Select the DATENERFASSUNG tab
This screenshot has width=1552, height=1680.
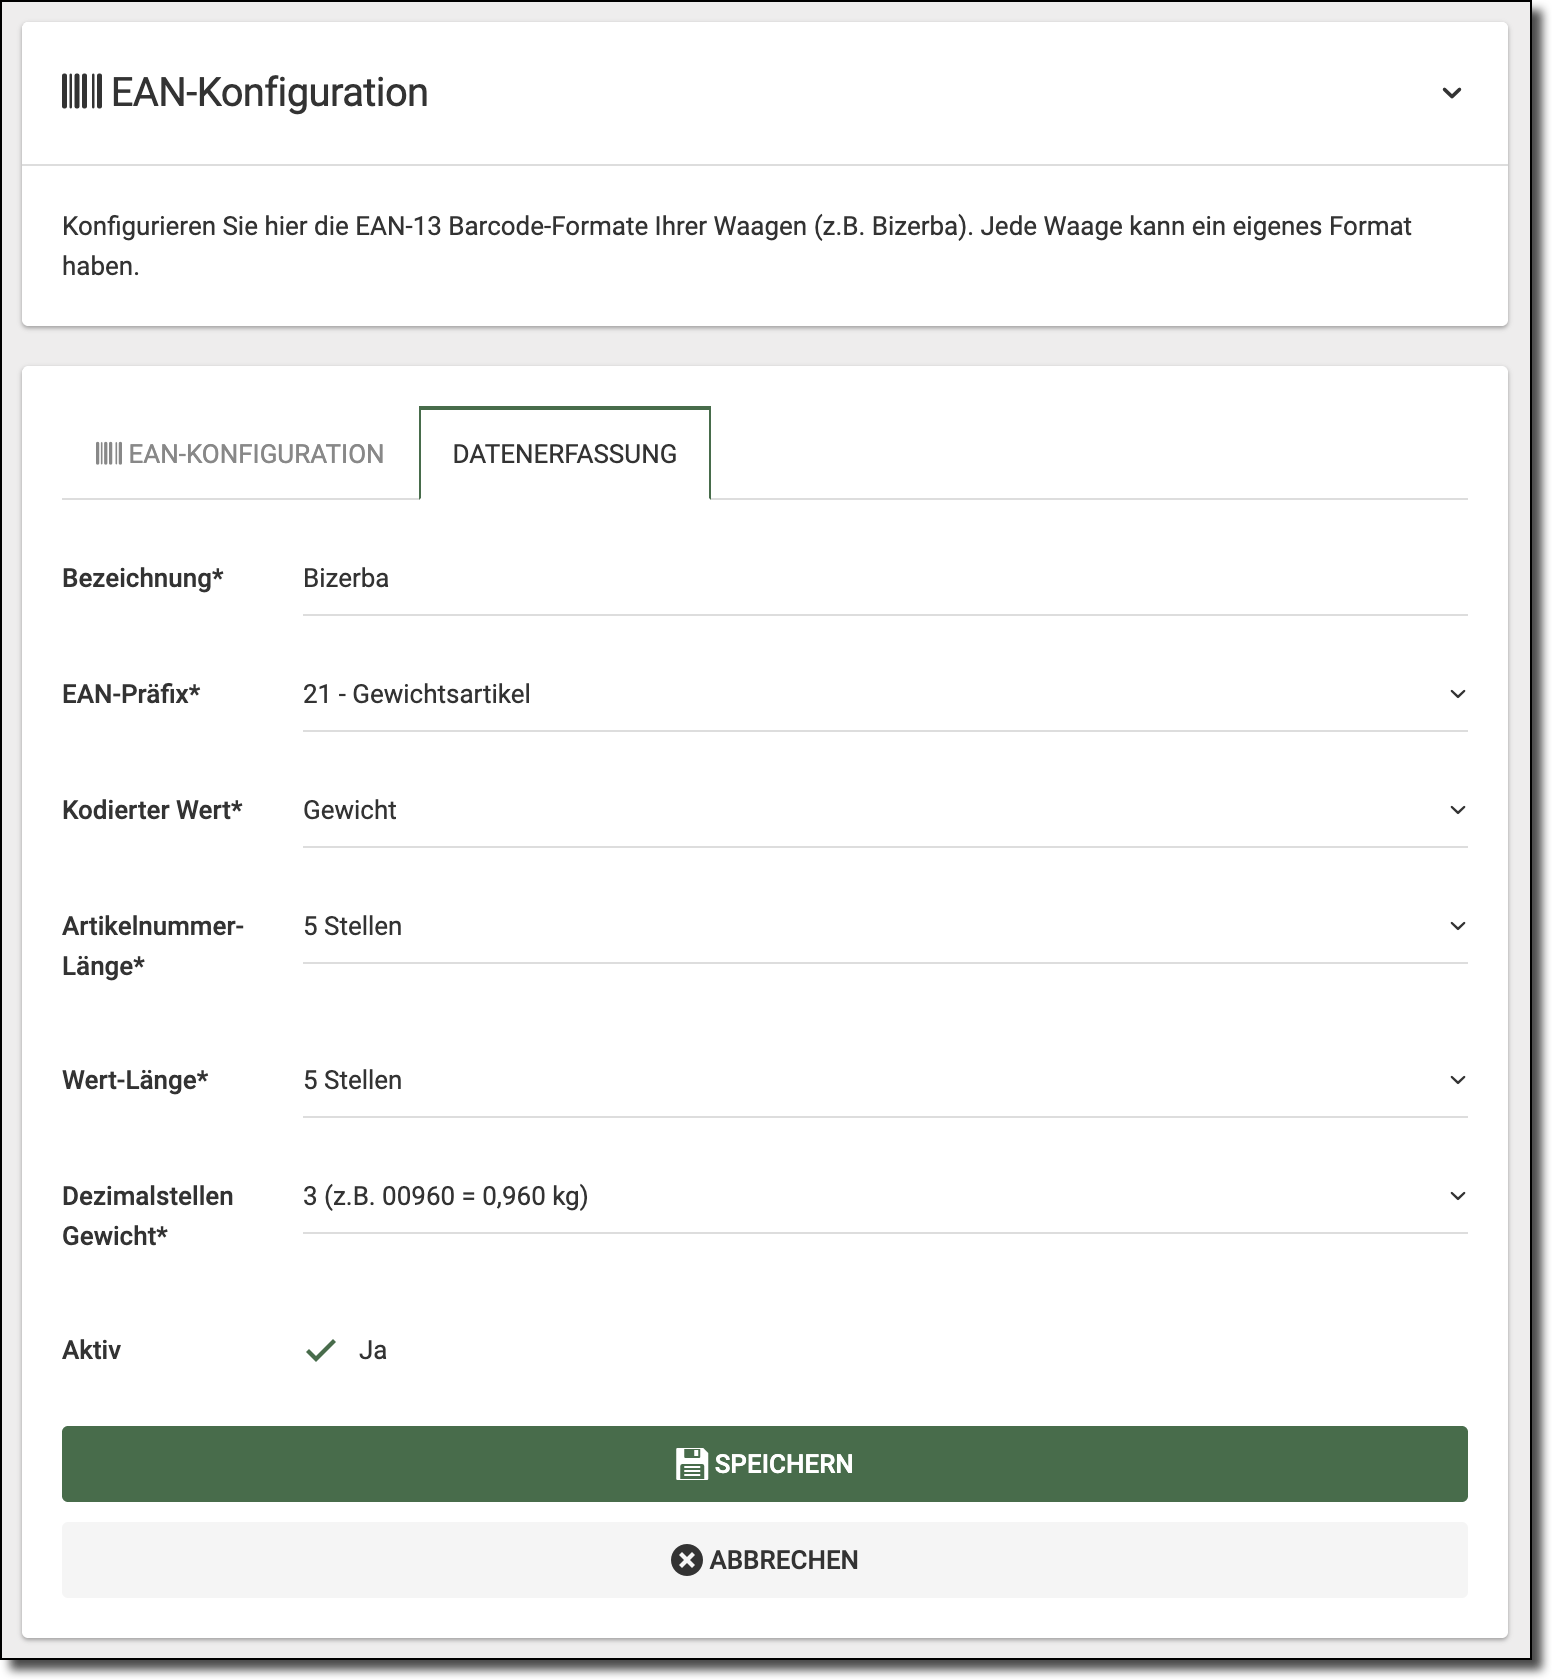point(565,454)
